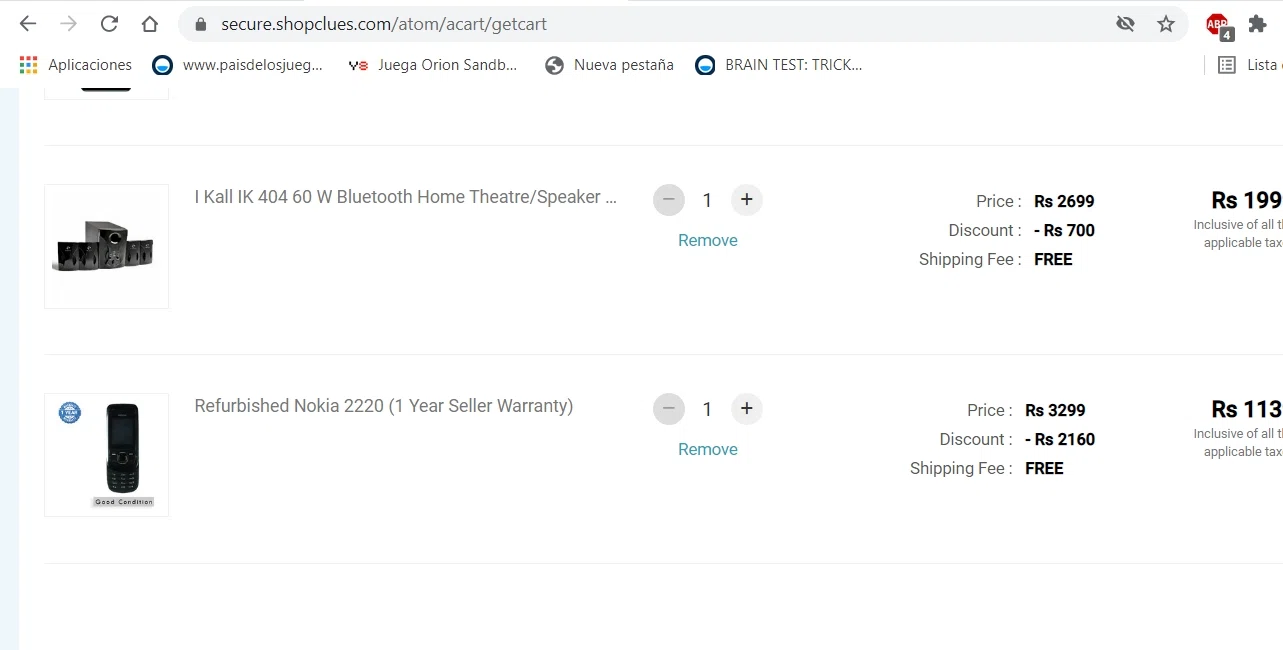Bookmark this page with the star

pos(1166,24)
